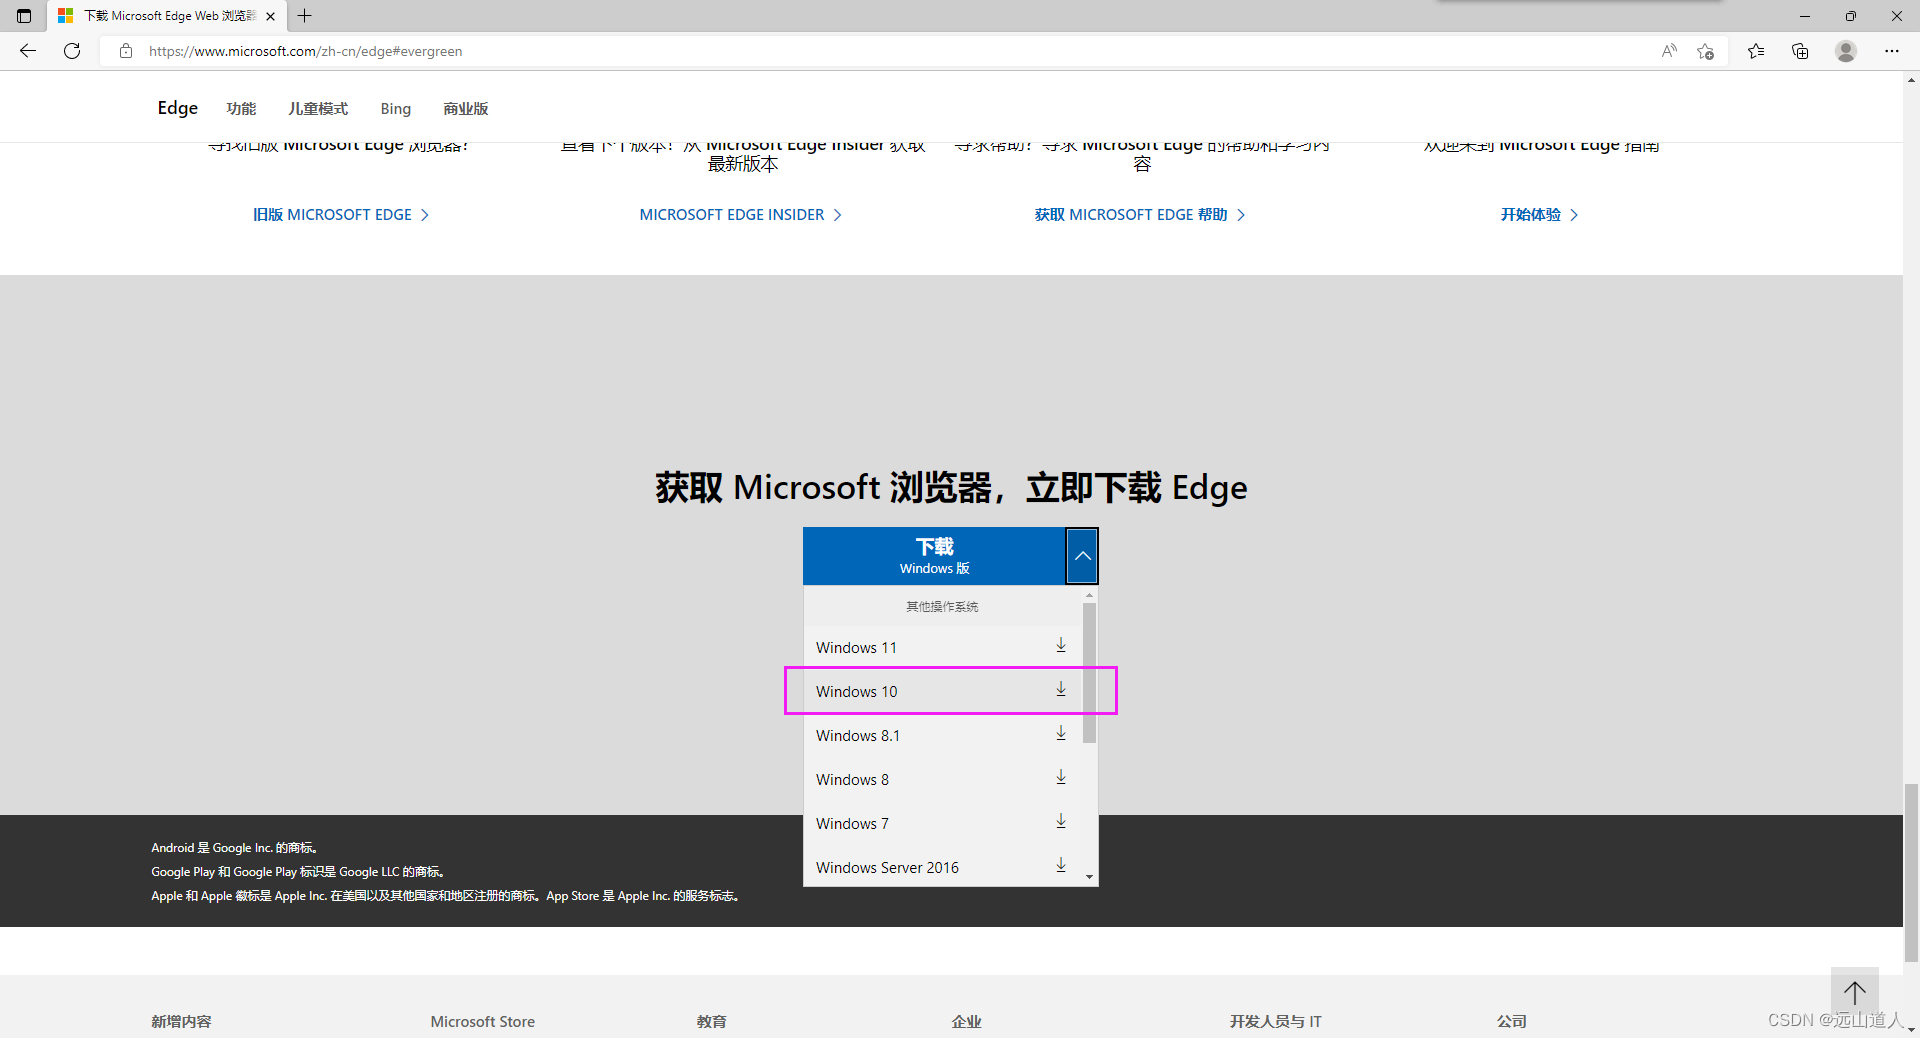Click the 教育 footer heading

pos(712,1021)
